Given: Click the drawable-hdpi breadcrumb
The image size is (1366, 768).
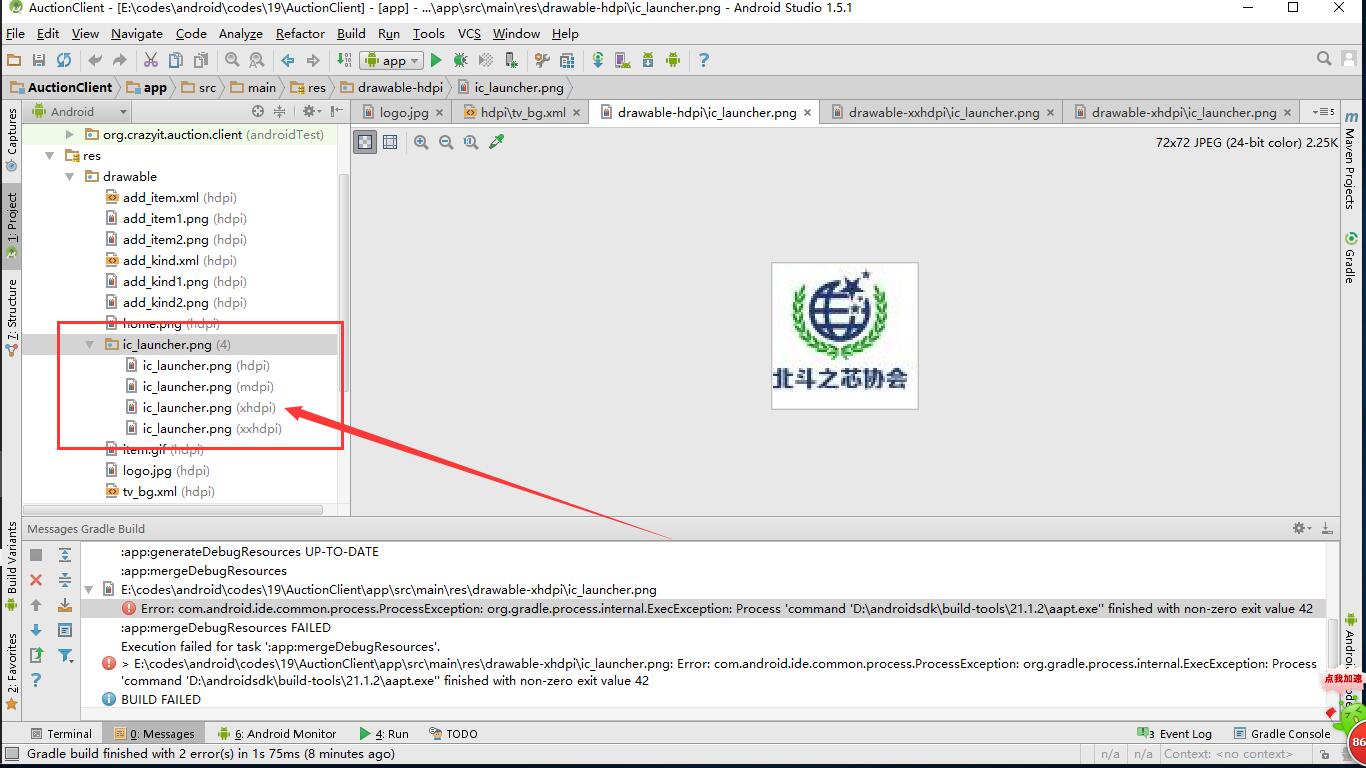Looking at the screenshot, I should [392, 87].
